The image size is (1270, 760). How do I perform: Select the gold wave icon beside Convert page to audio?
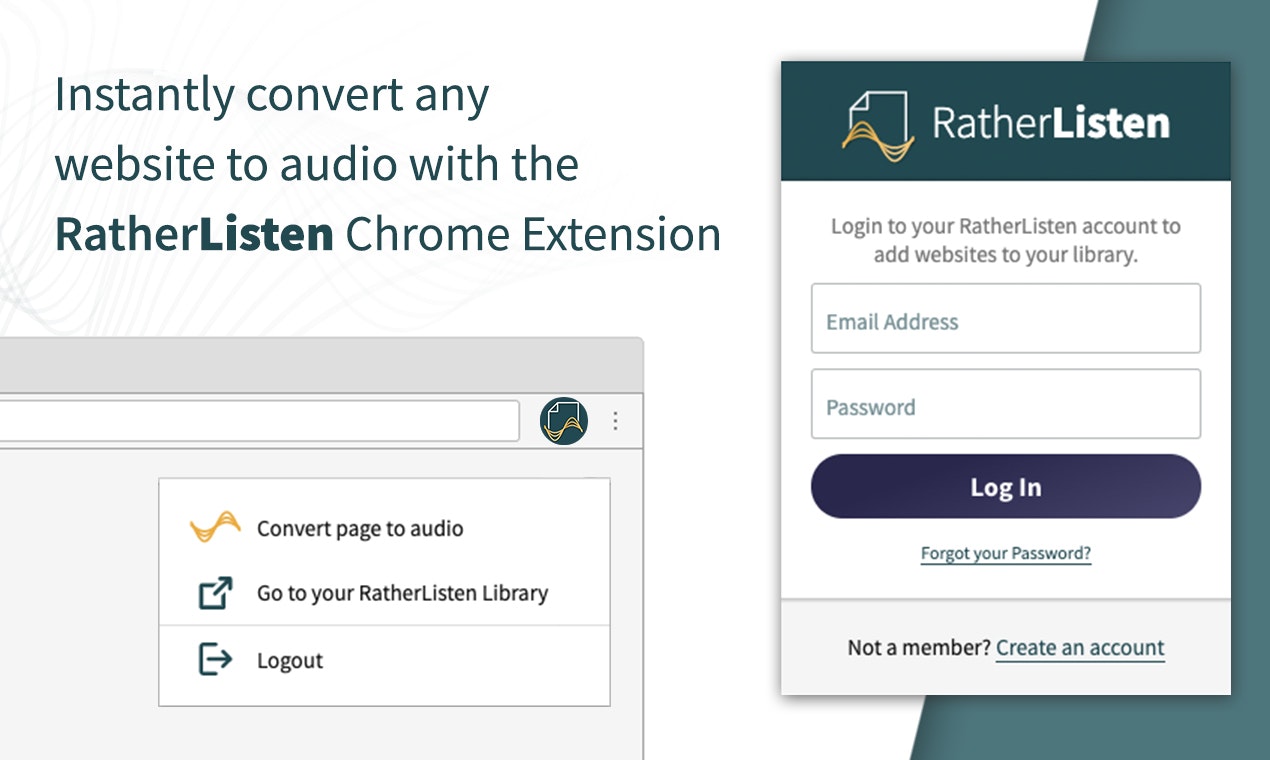(x=213, y=524)
